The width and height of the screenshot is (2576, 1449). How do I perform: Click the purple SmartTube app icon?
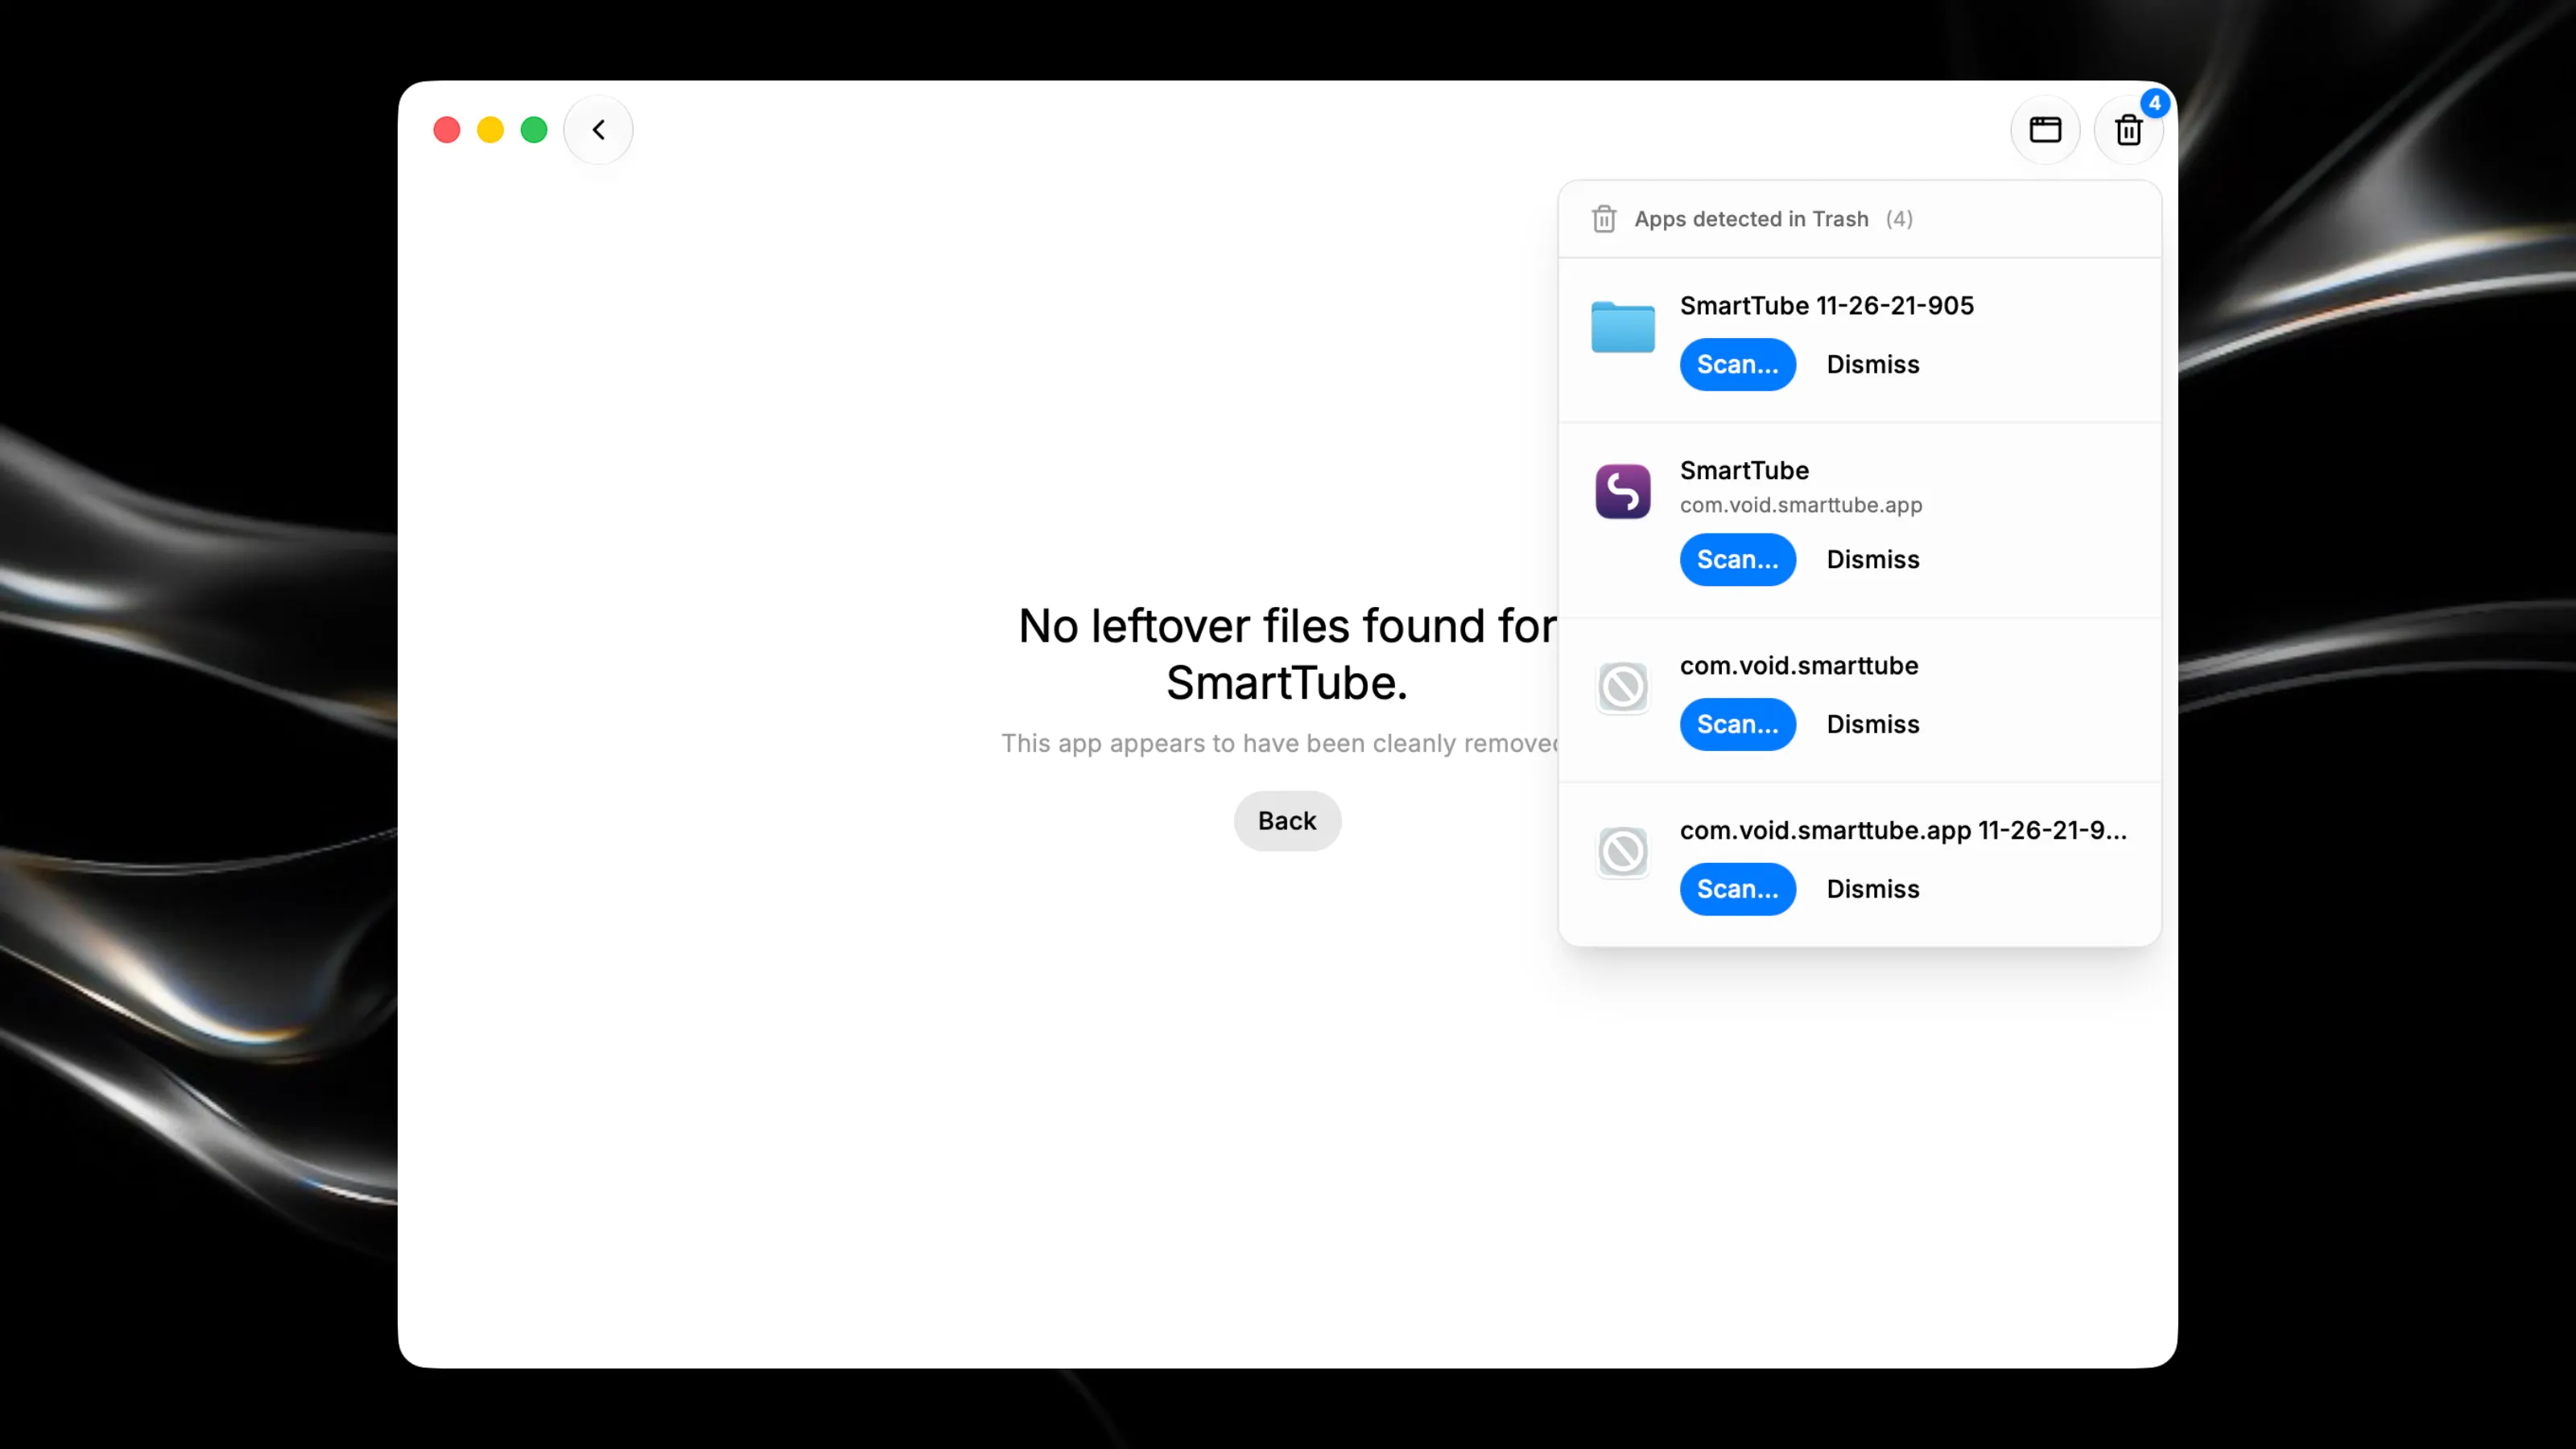coord(1623,491)
